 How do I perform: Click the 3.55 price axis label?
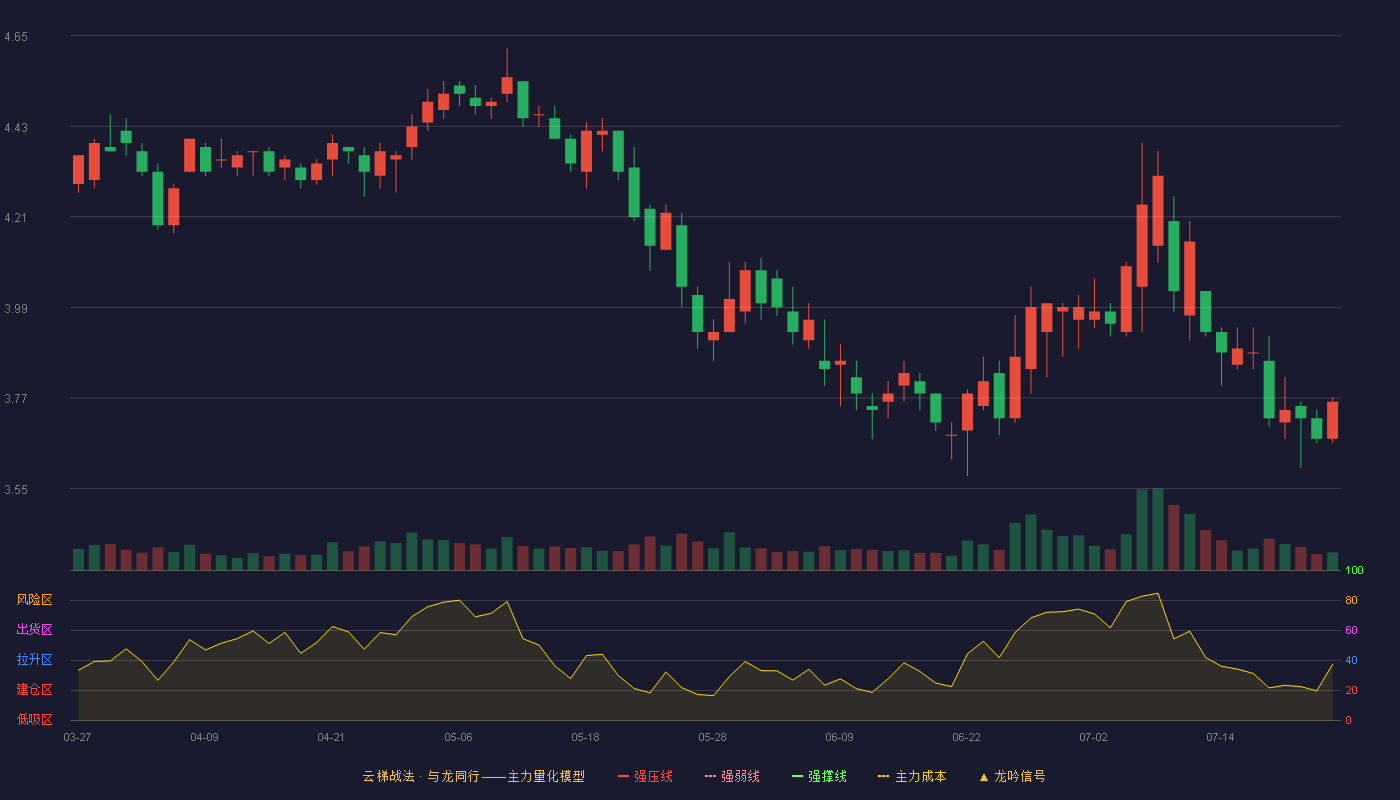[16, 490]
